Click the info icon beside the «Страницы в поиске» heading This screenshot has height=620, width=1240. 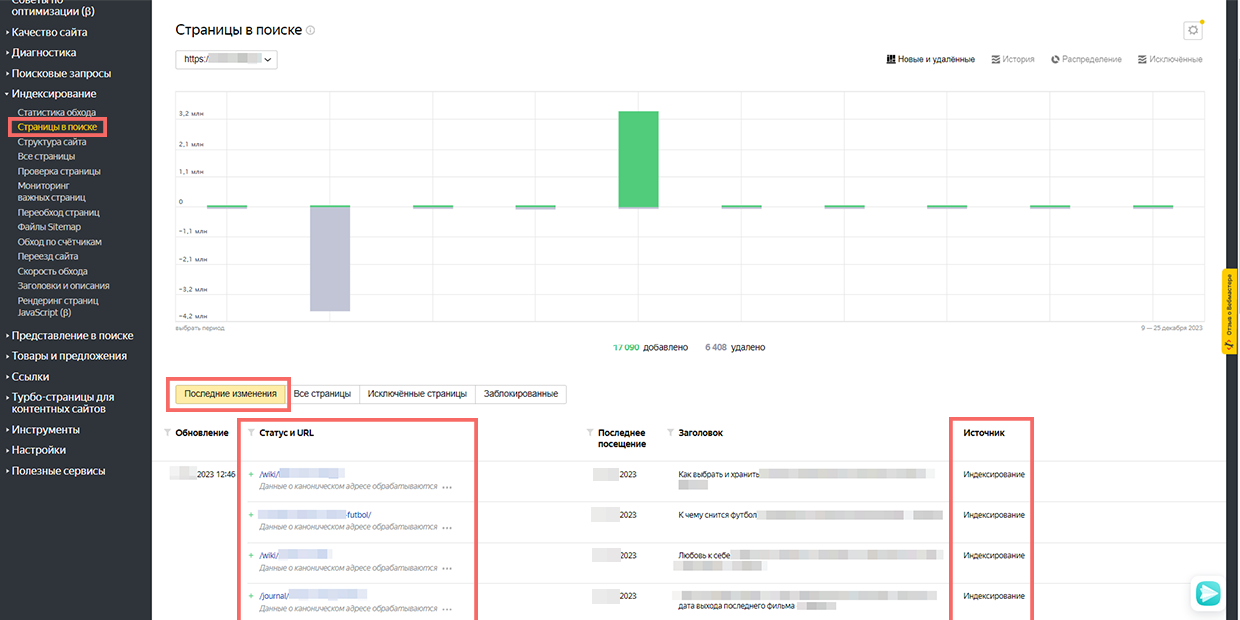pos(311,31)
